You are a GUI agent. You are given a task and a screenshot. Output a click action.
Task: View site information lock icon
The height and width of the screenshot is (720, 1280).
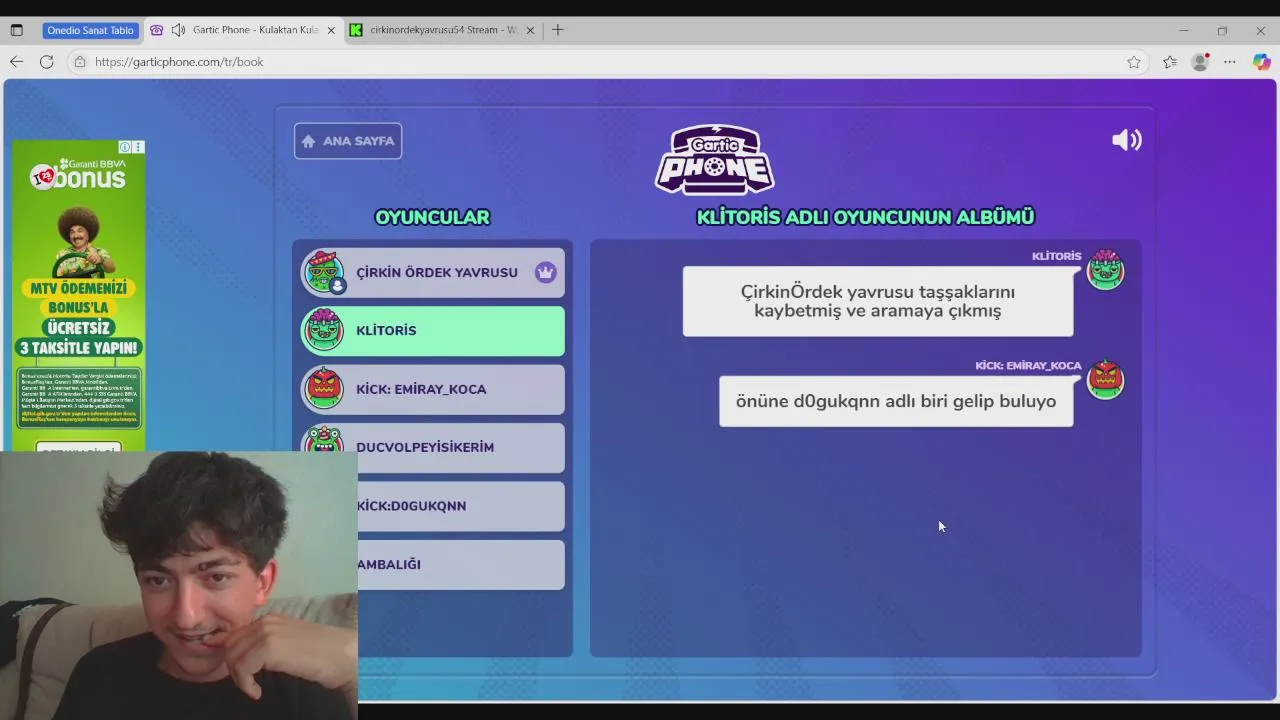click(x=80, y=62)
